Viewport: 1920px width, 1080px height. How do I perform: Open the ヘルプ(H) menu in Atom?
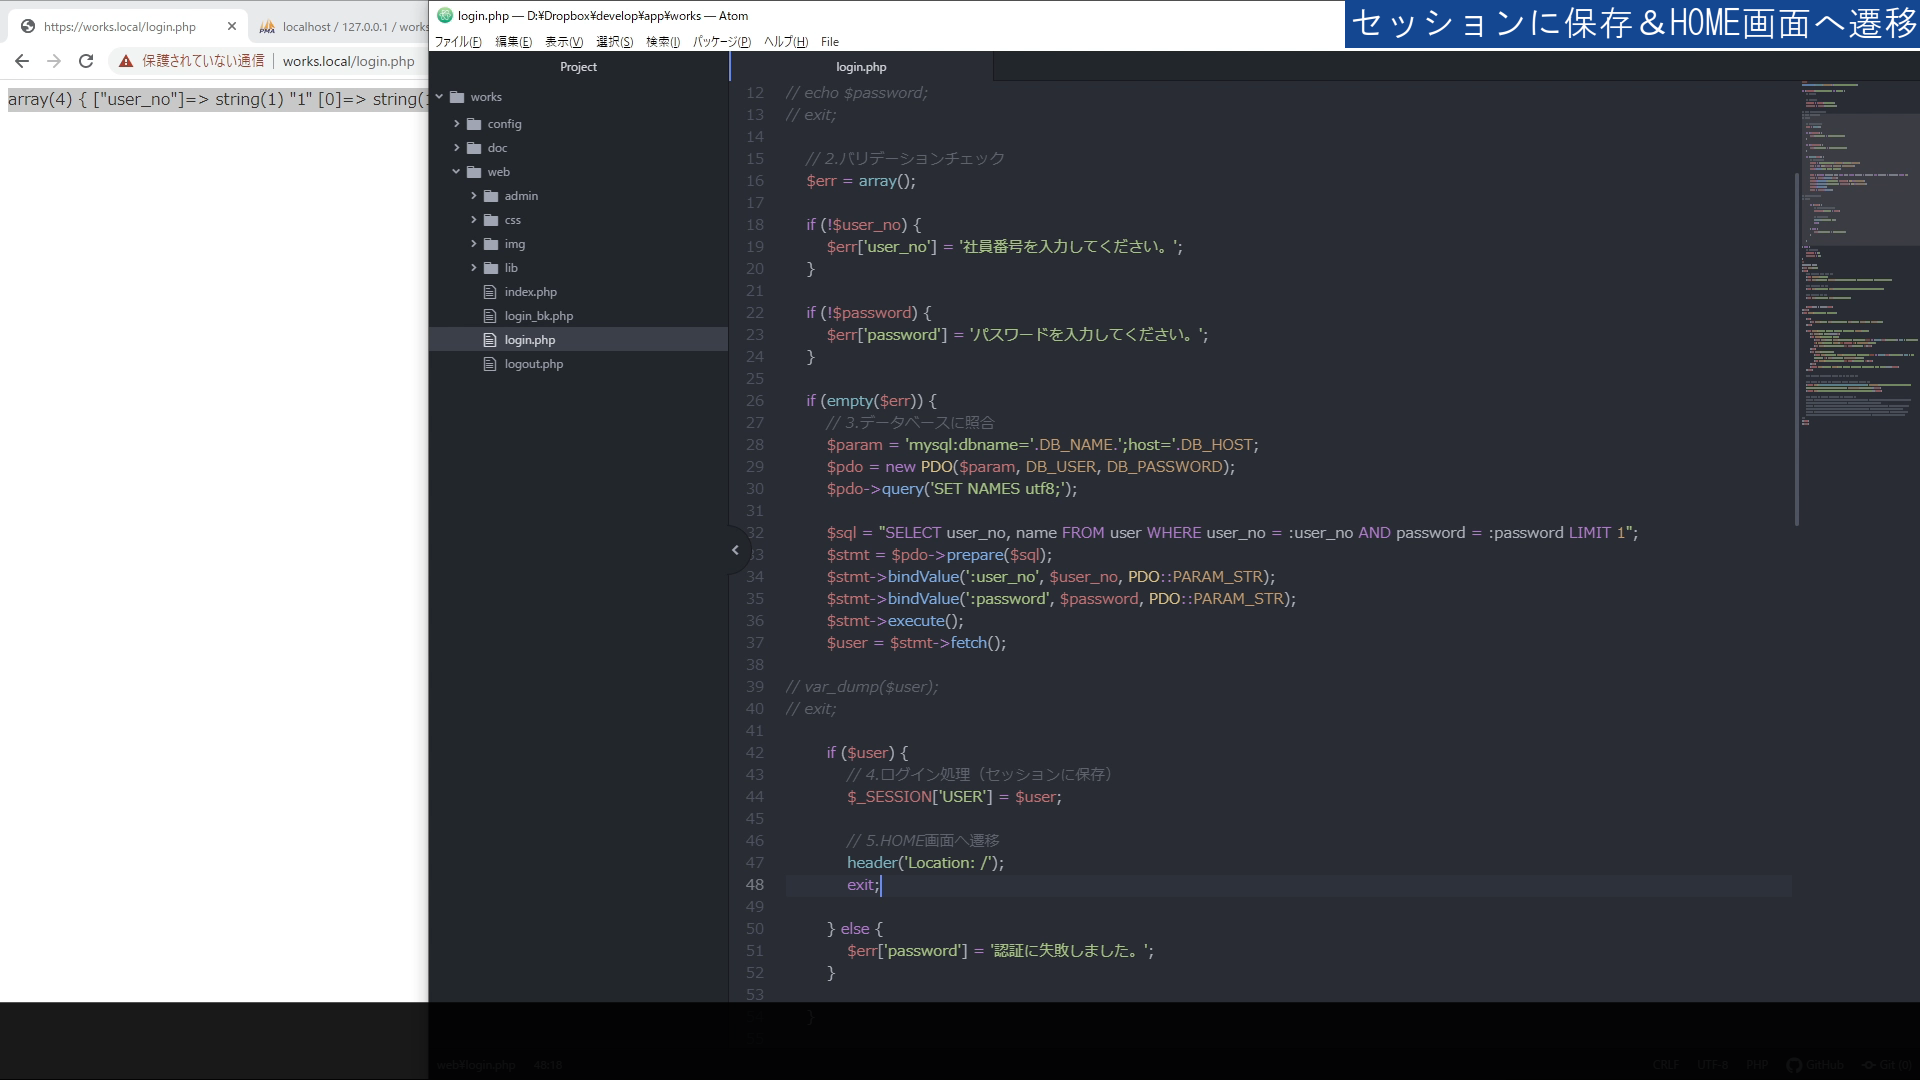(x=786, y=42)
